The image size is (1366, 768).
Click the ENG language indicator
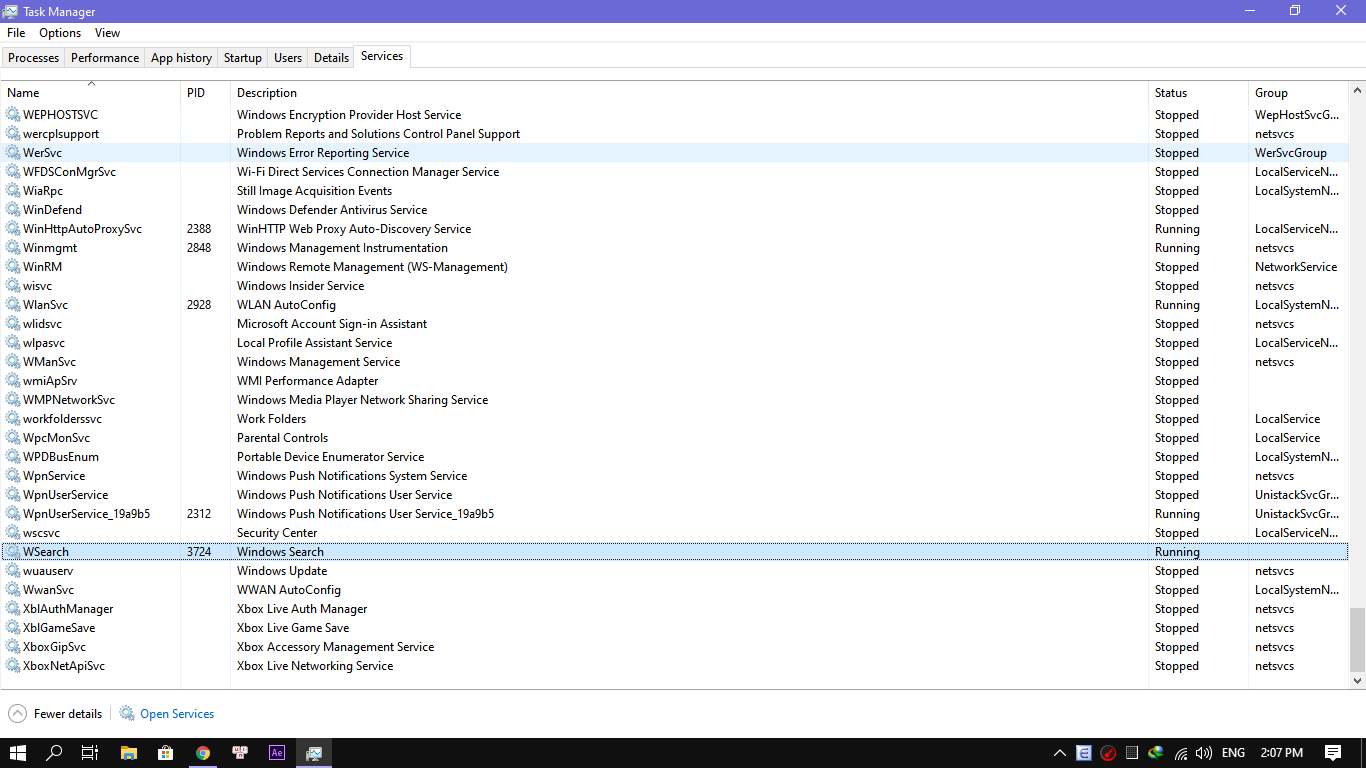(1233, 753)
